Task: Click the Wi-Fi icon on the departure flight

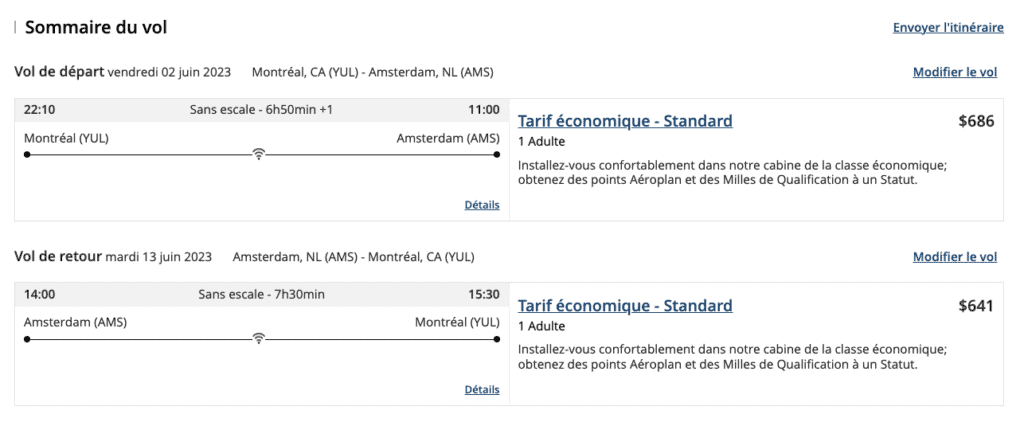Action: coord(258,154)
